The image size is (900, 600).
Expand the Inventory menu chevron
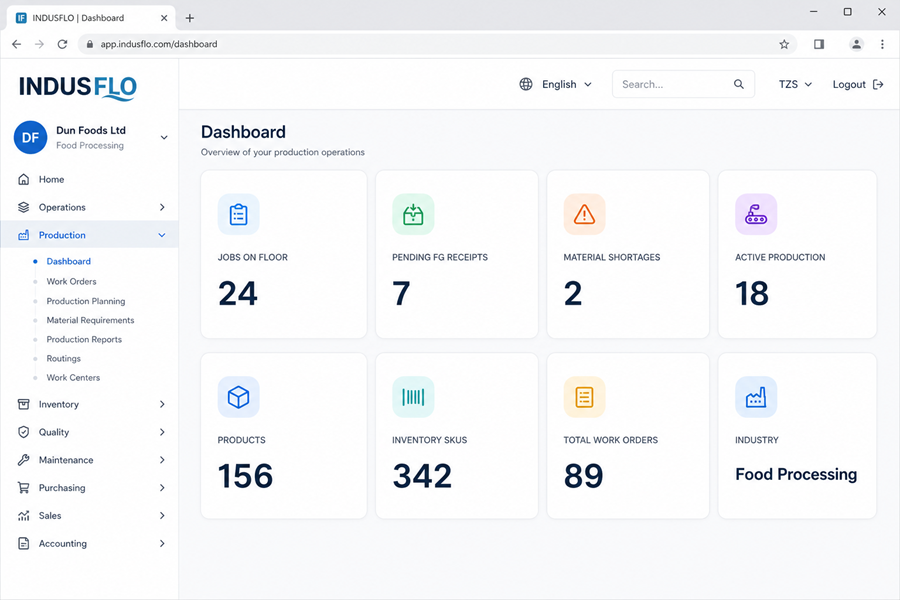coord(162,404)
